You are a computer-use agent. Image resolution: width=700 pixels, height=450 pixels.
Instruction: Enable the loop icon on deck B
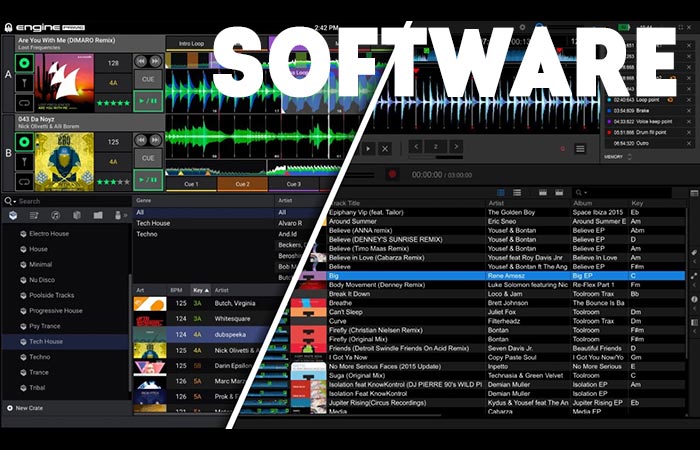coord(25,182)
